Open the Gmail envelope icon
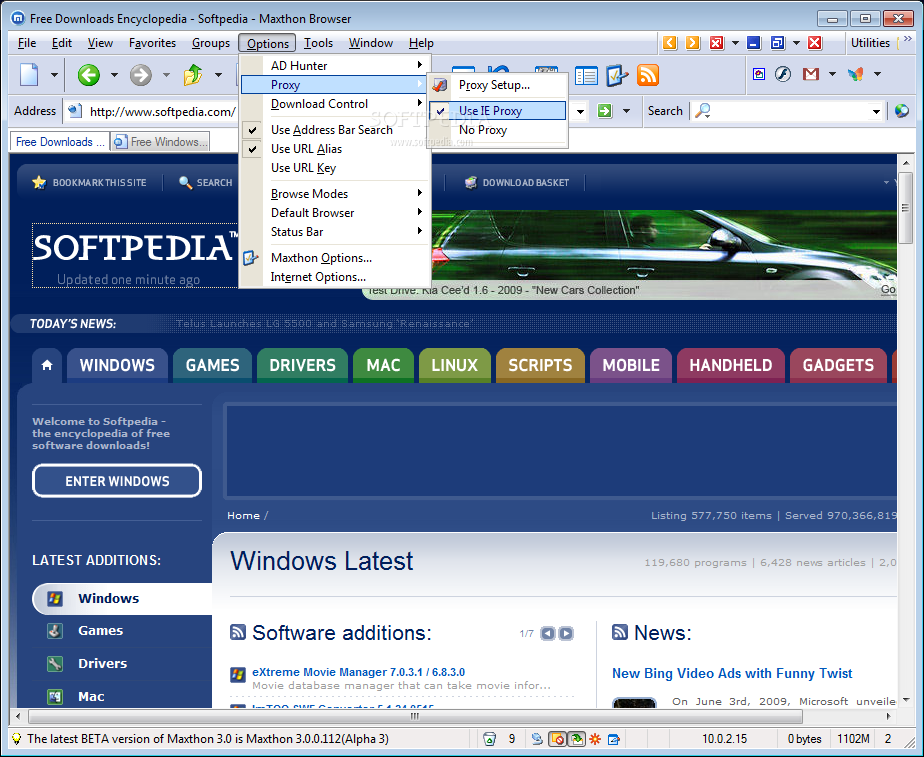Screen dimensions: 924x757 (811, 74)
